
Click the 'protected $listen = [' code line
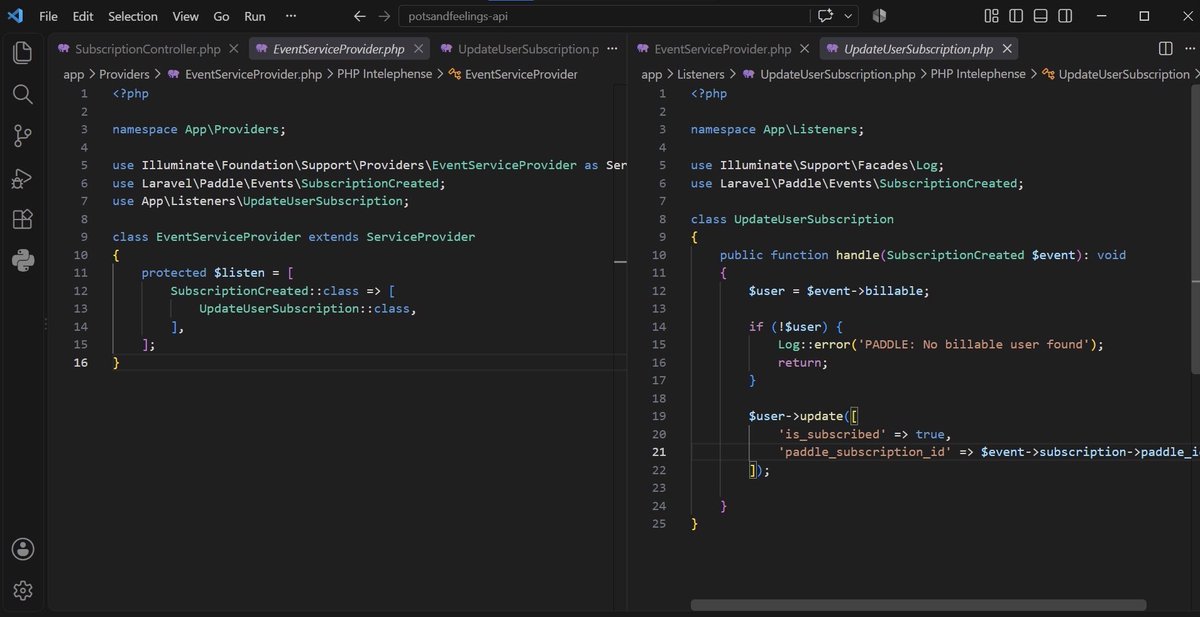coord(215,273)
